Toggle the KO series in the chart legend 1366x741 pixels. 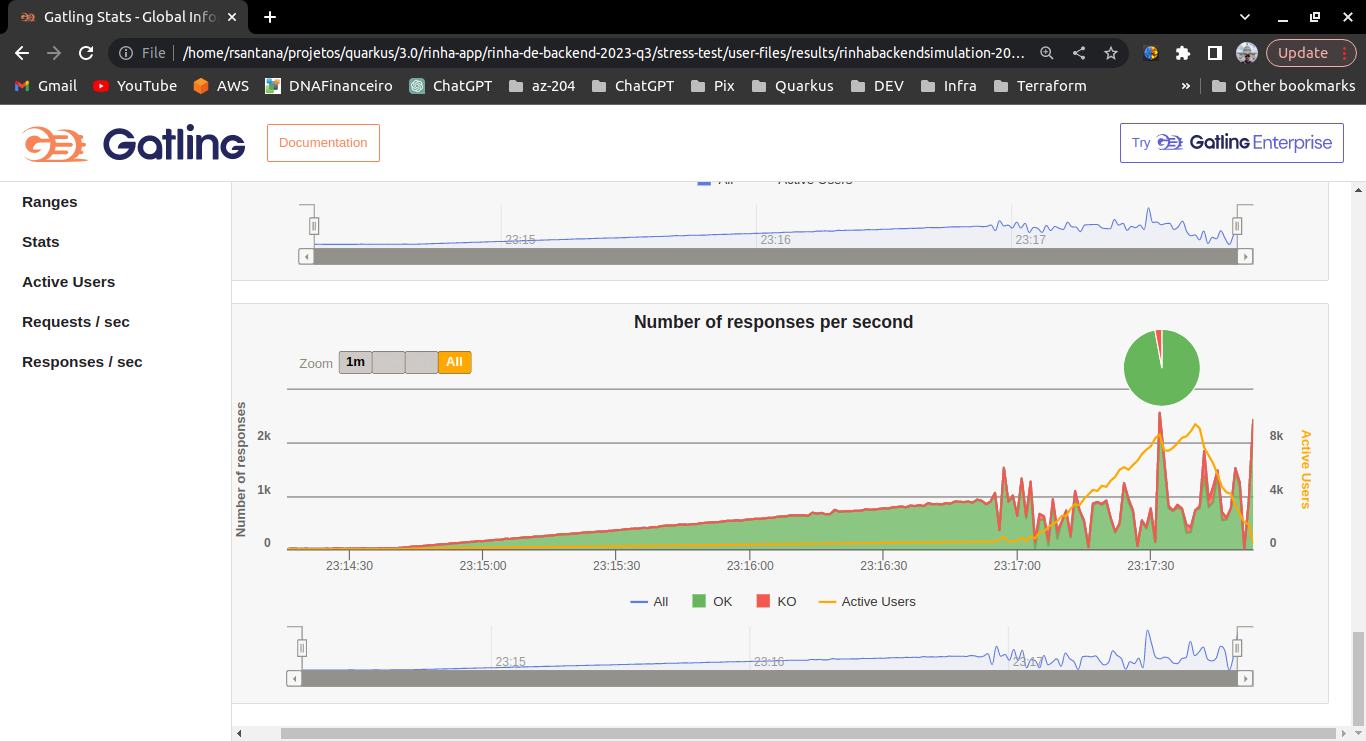click(776, 601)
